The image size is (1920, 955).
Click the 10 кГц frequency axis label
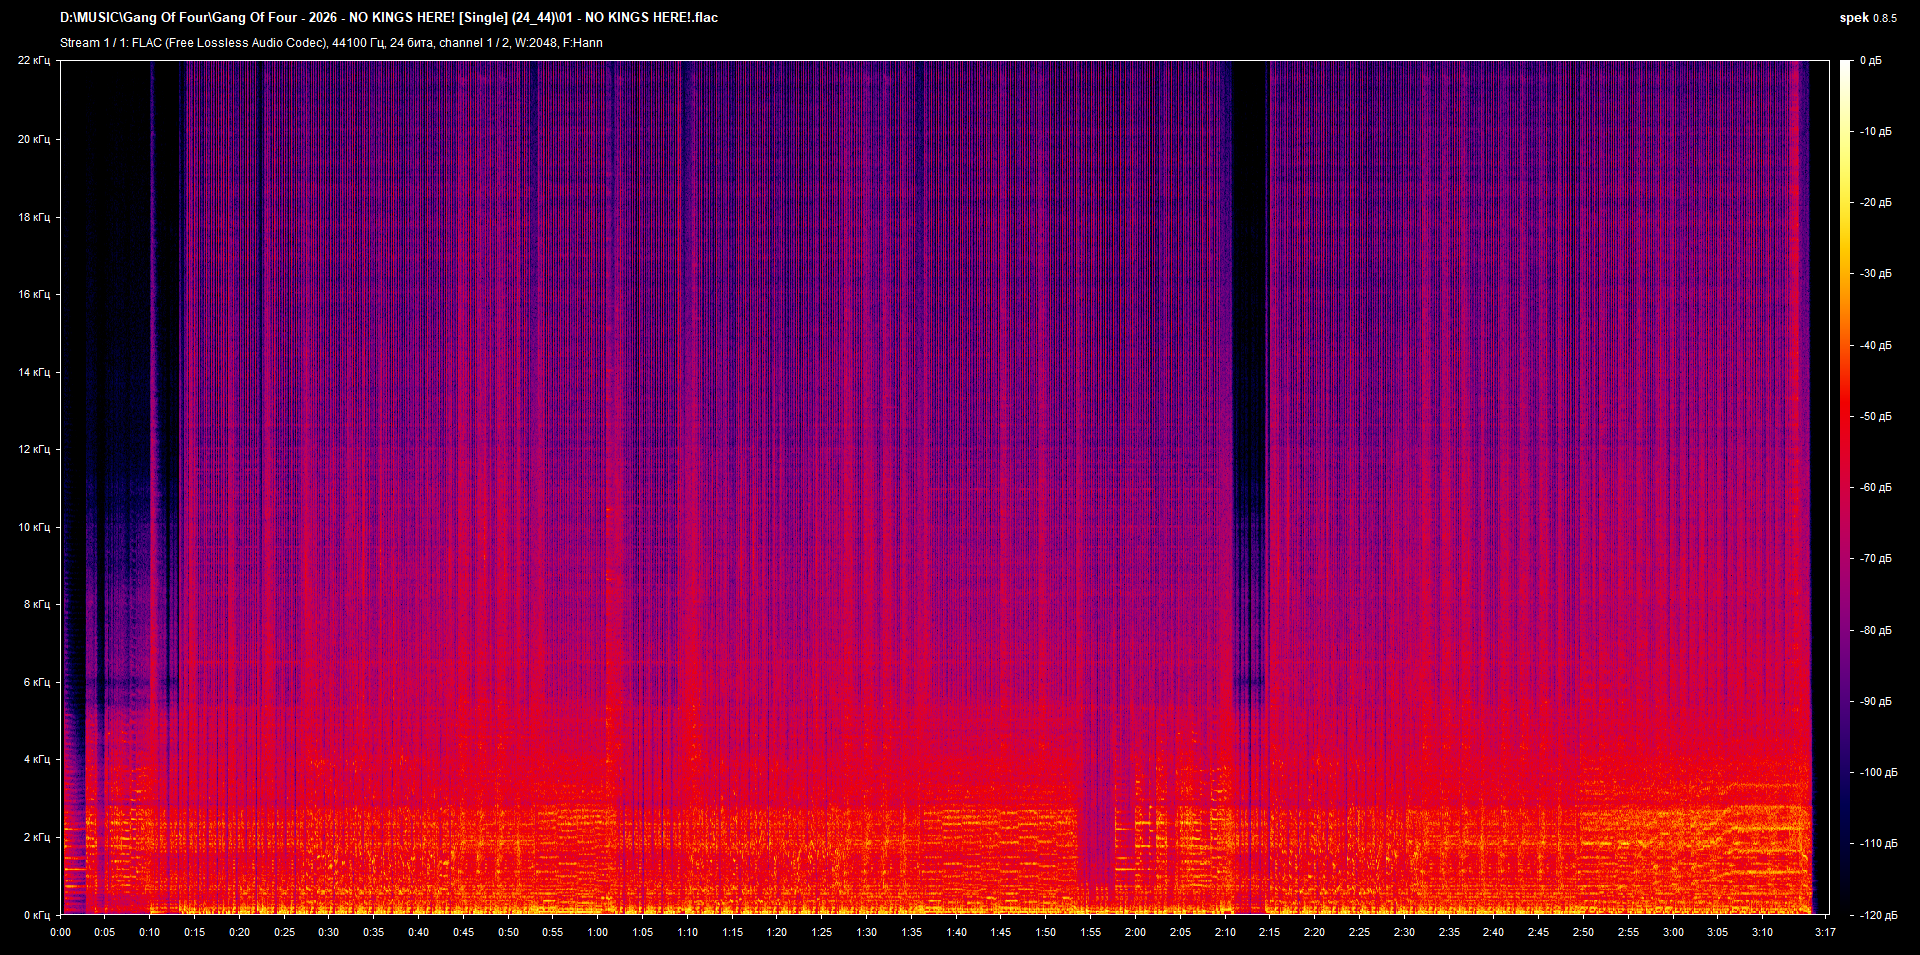[34, 527]
